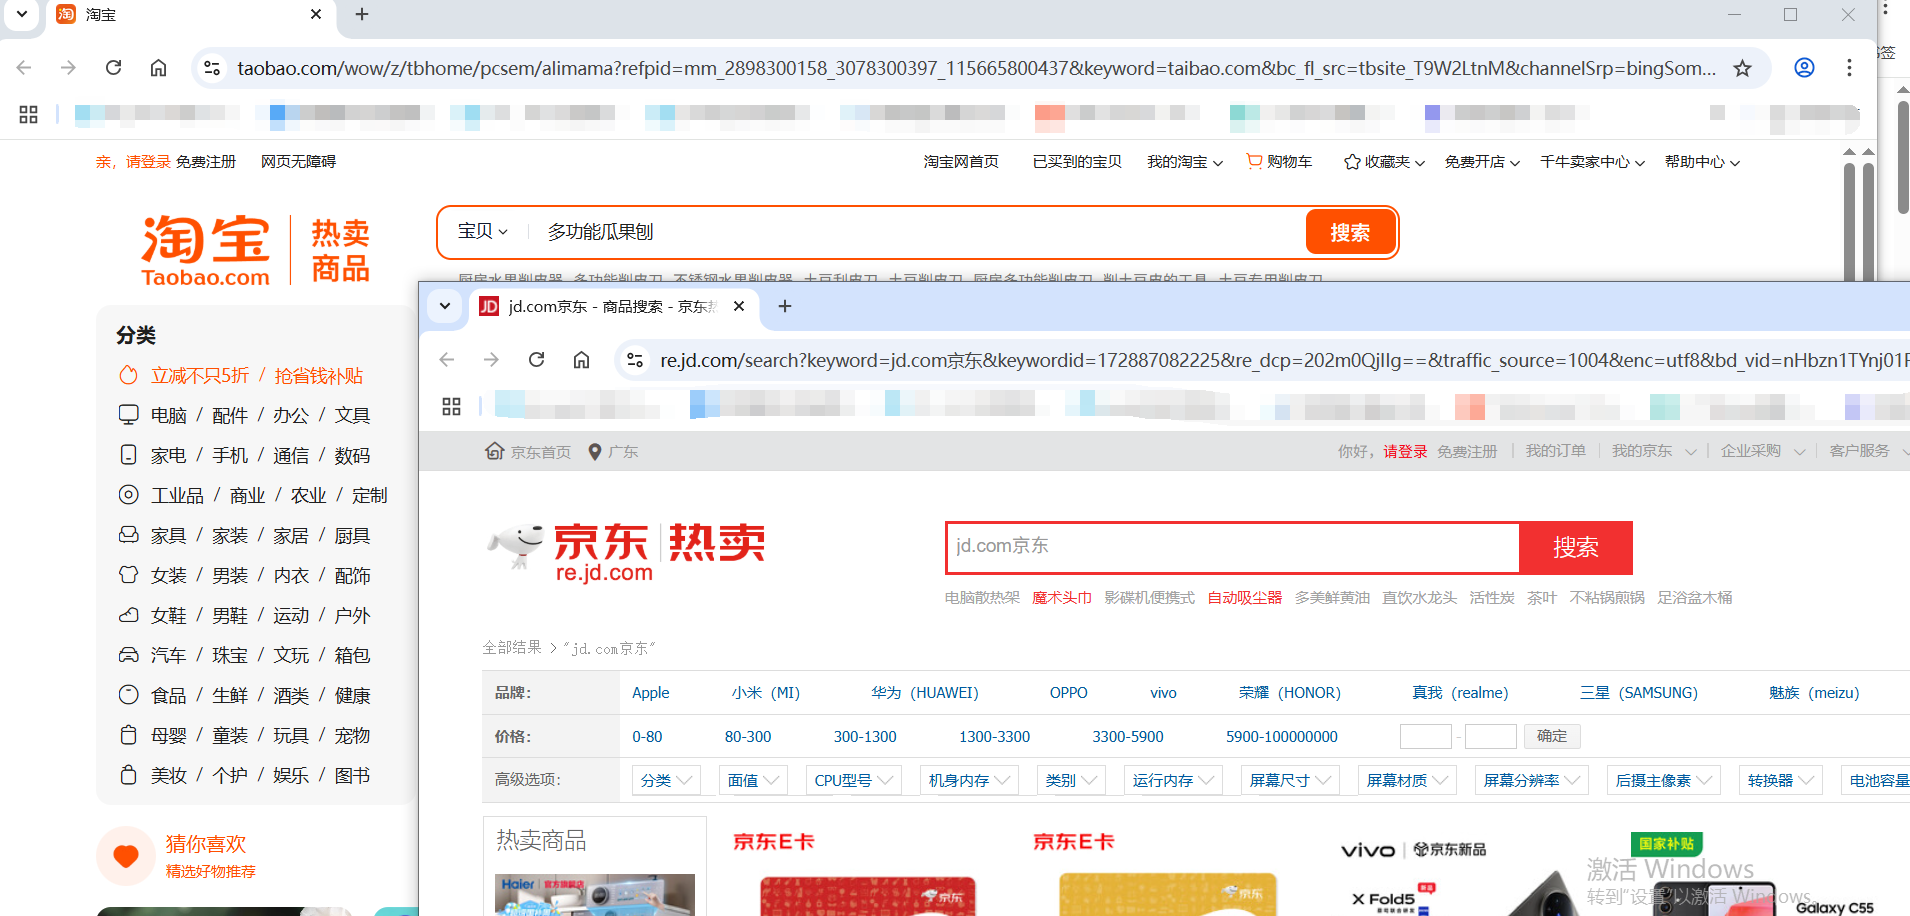The width and height of the screenshot is (1910, 916).
Task: Open three-dot browser menu in Taobao window
Action: [1849, 68]
